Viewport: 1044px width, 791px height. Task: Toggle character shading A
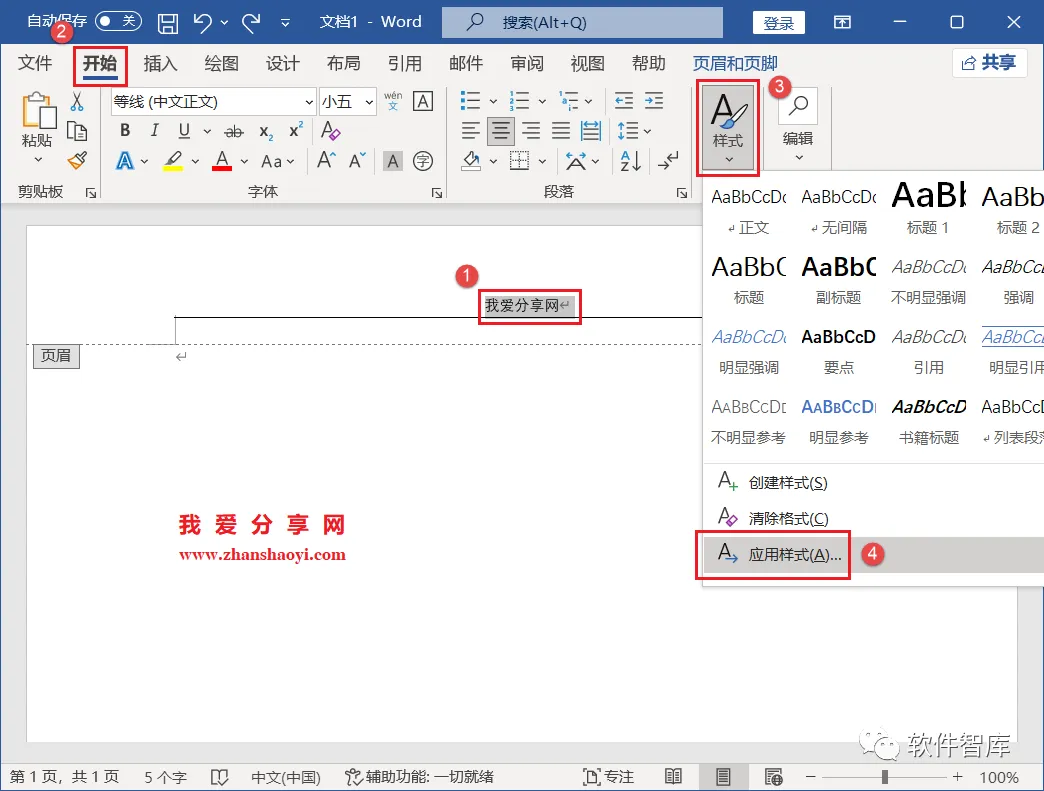click(393, 161)
